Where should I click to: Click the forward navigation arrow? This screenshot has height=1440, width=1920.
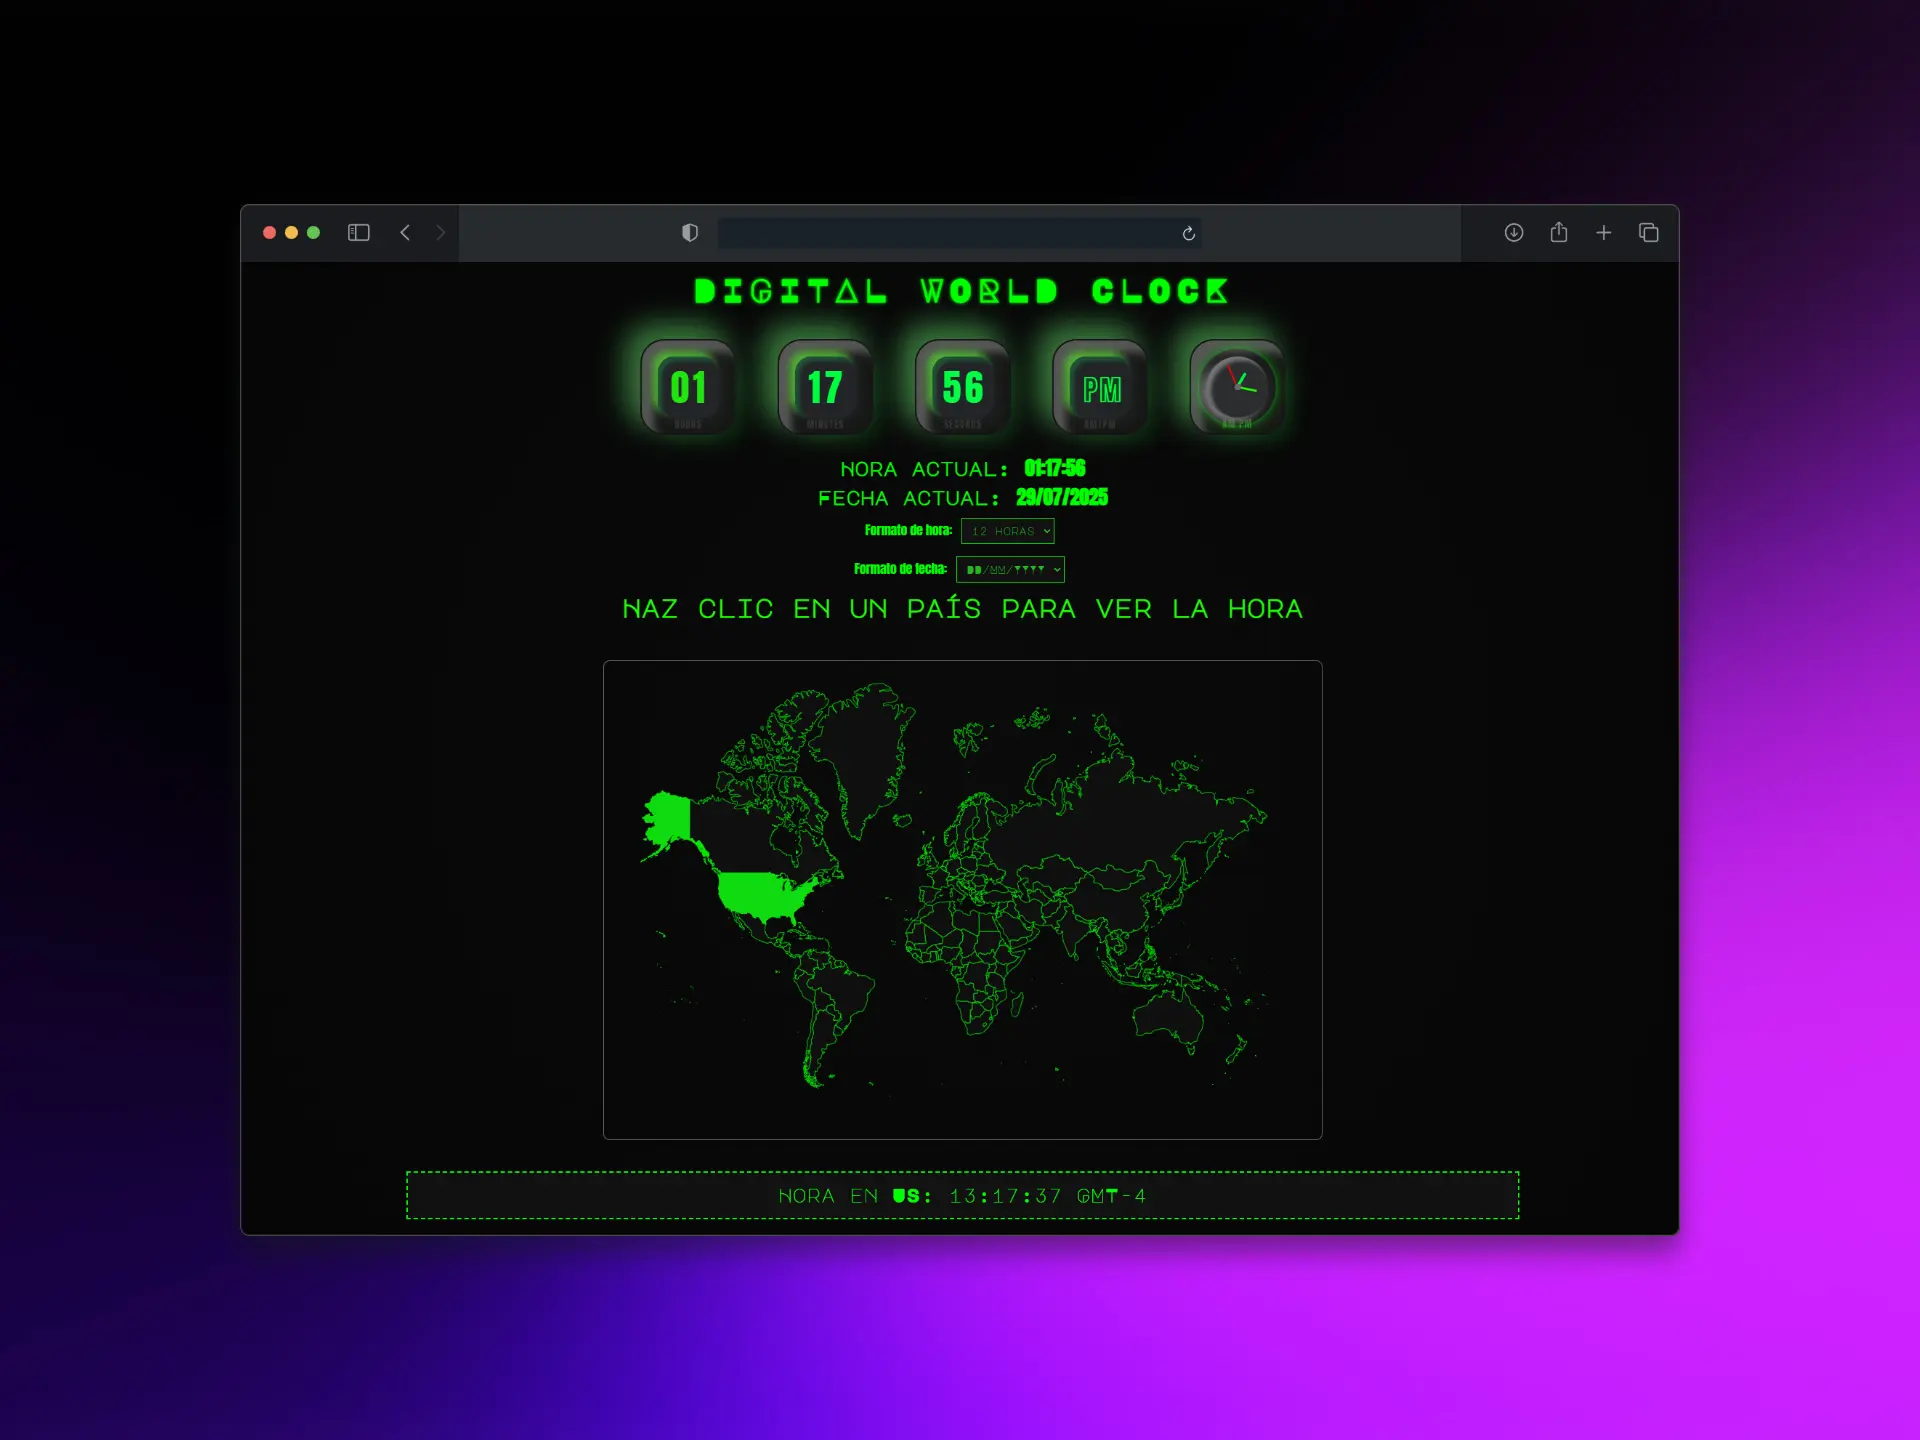tap(440, 233)
